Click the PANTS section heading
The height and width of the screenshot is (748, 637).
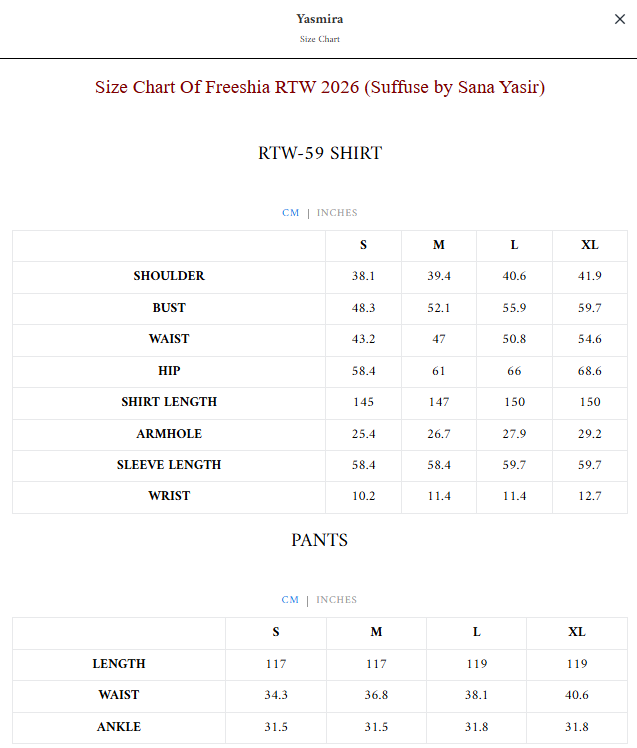click(x=320, y=540)
